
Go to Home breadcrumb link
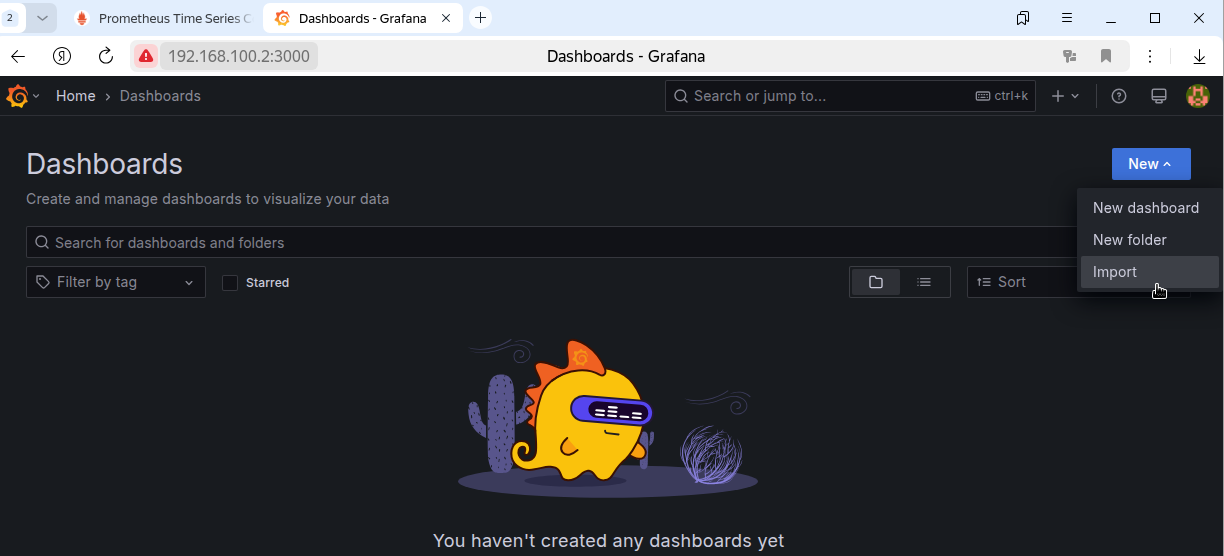pyautogui.click(x=76, y=96)
